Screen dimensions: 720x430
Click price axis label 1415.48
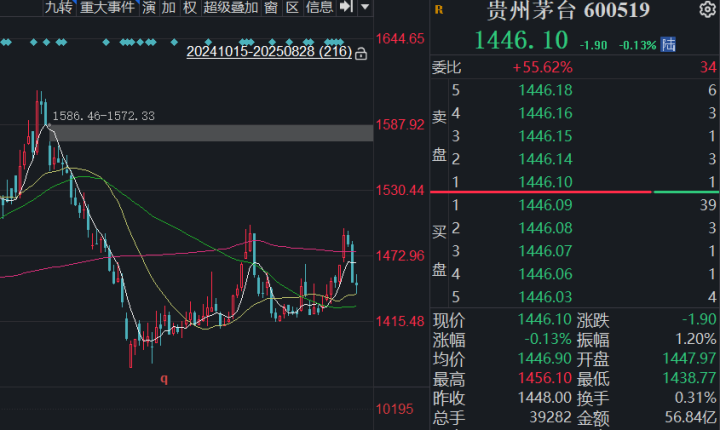point(400,321)
